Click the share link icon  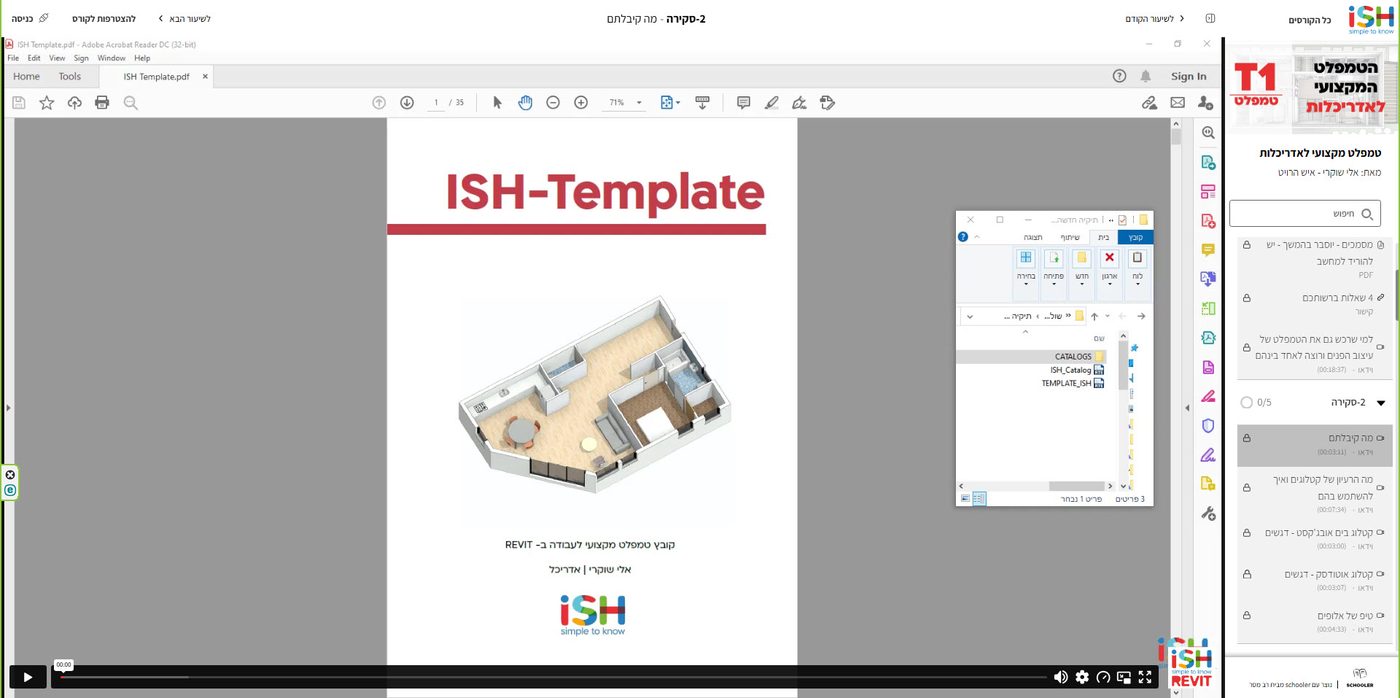(1149, 102)
